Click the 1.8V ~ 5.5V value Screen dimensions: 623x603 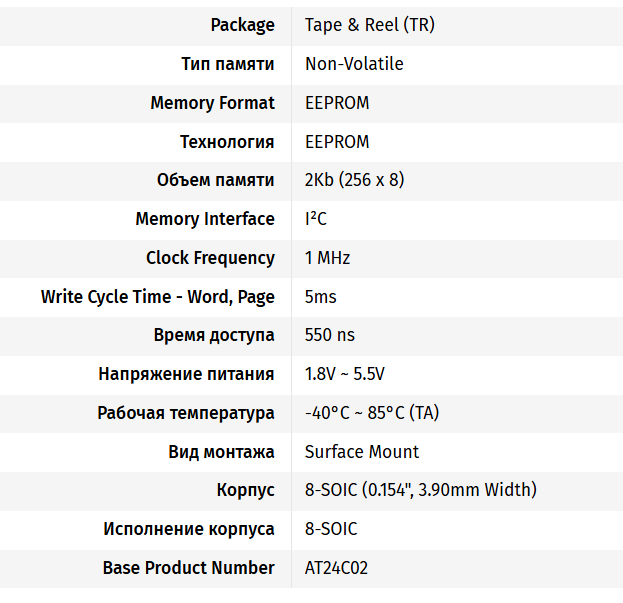[x=344, y=374]
